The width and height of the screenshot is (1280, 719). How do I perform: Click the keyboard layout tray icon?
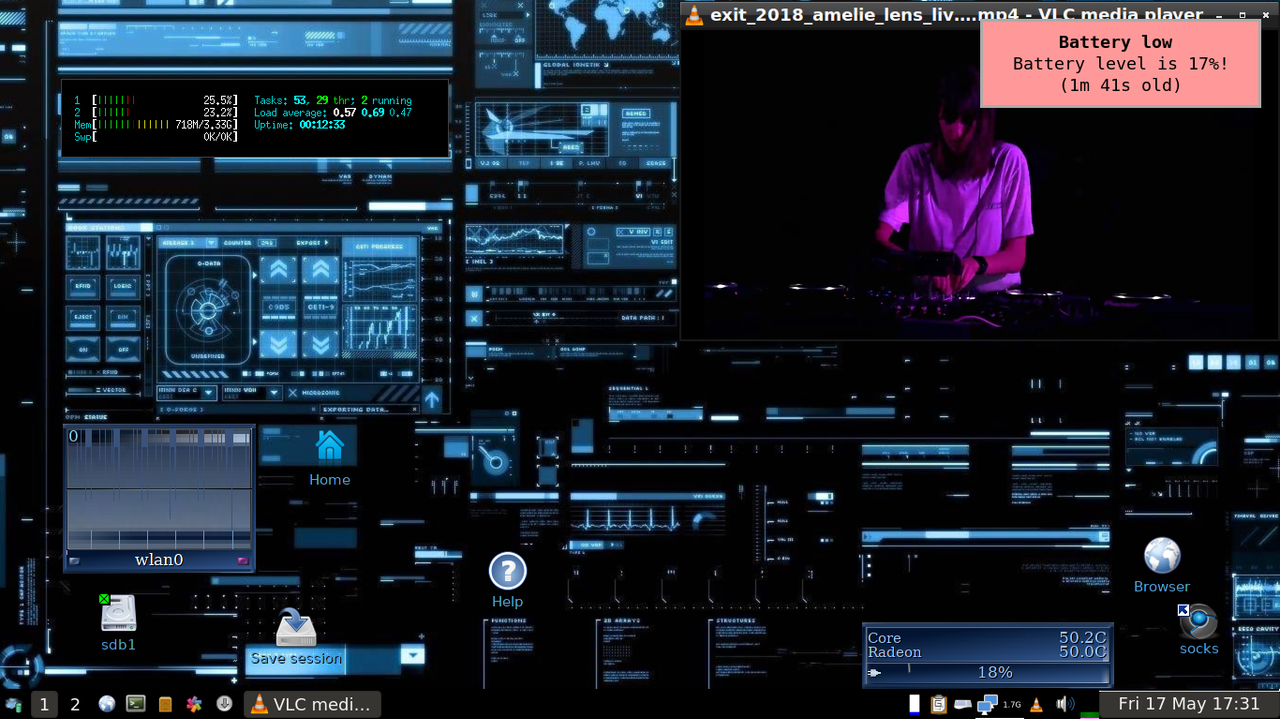coord(962,705)
